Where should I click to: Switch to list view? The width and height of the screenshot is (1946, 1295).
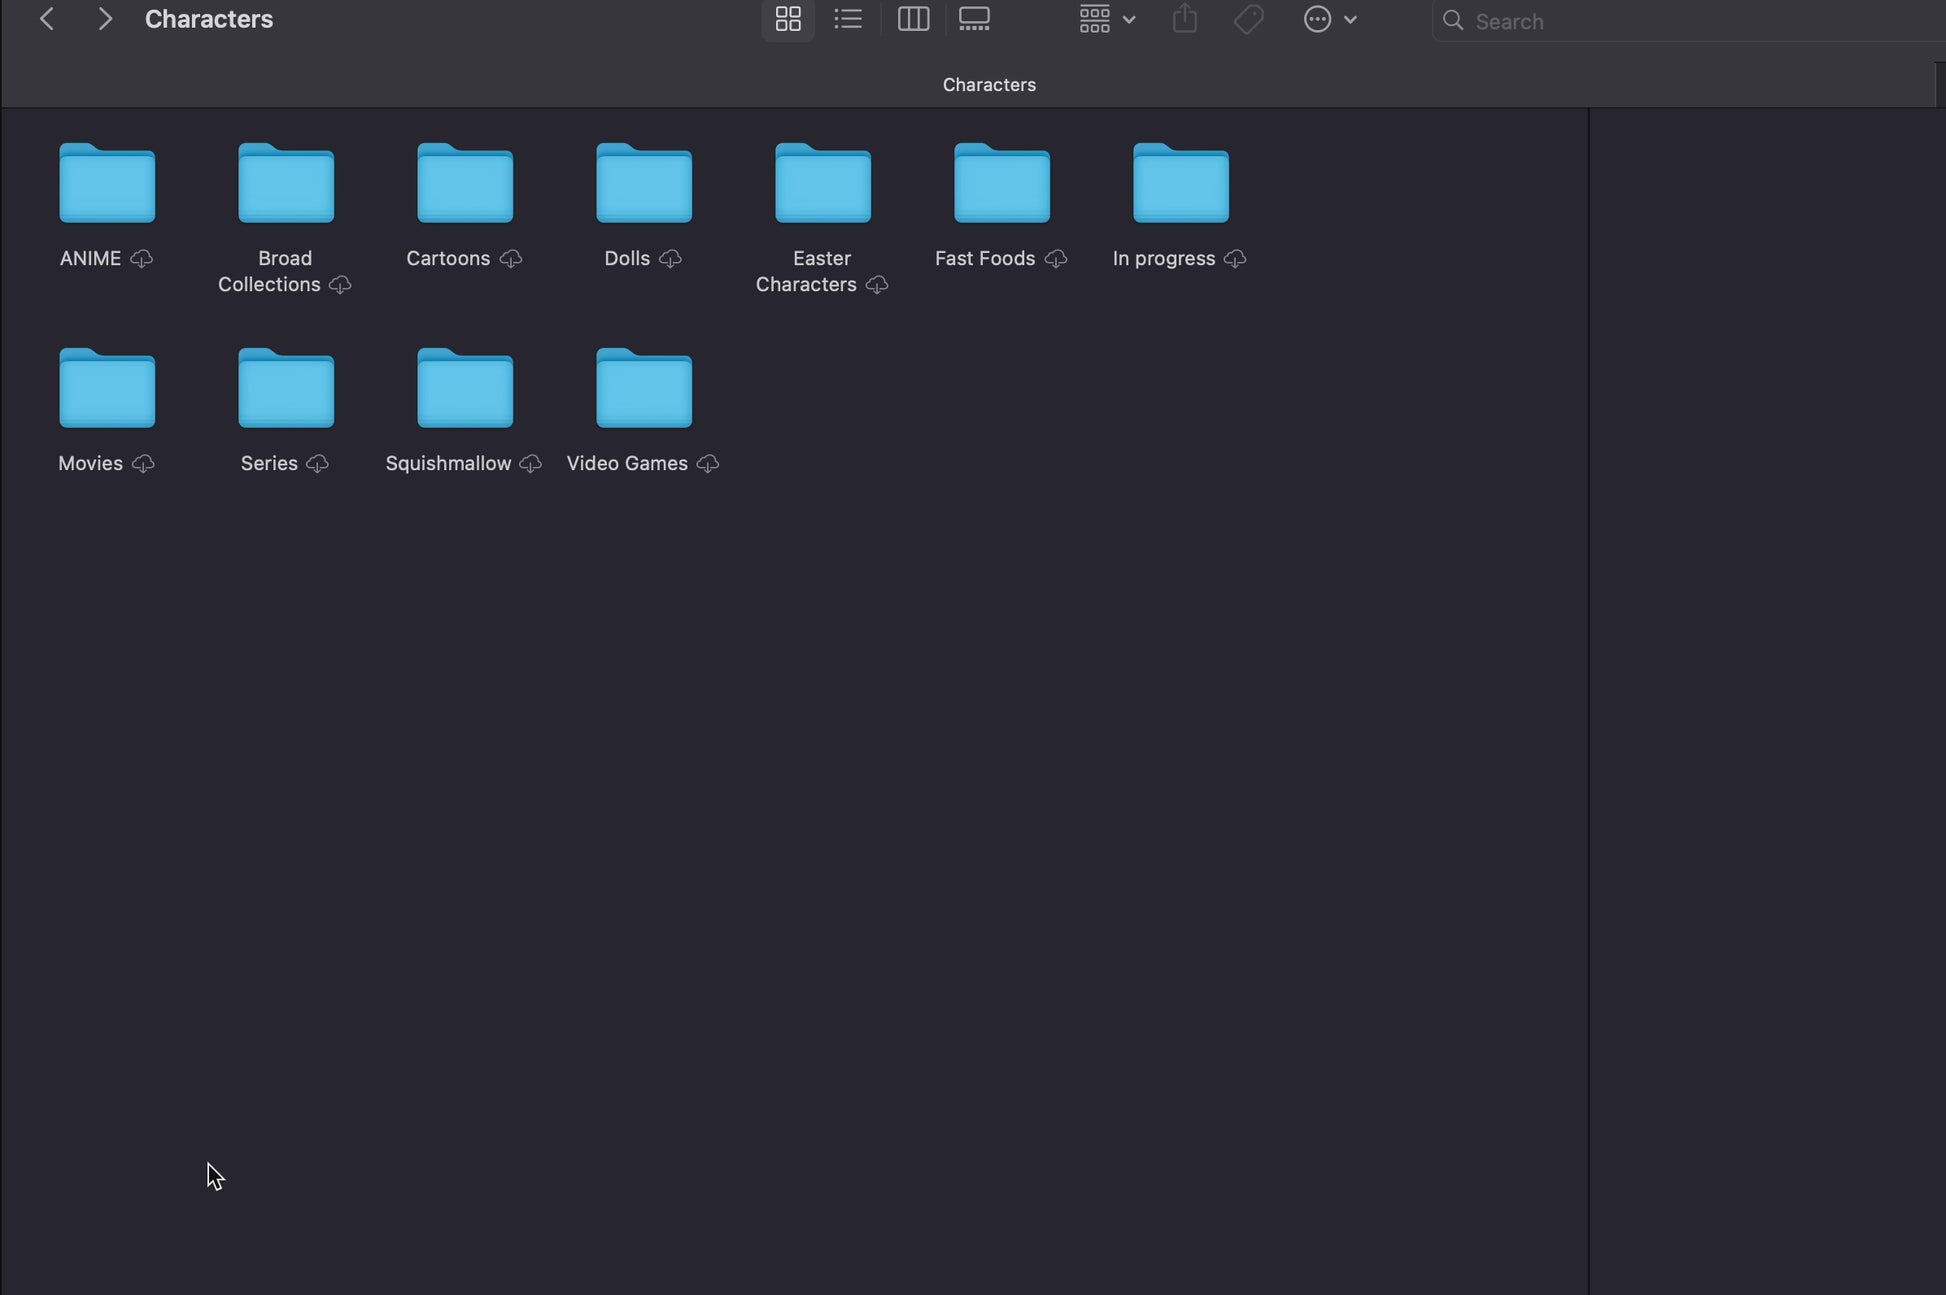(x=848, y=19)
